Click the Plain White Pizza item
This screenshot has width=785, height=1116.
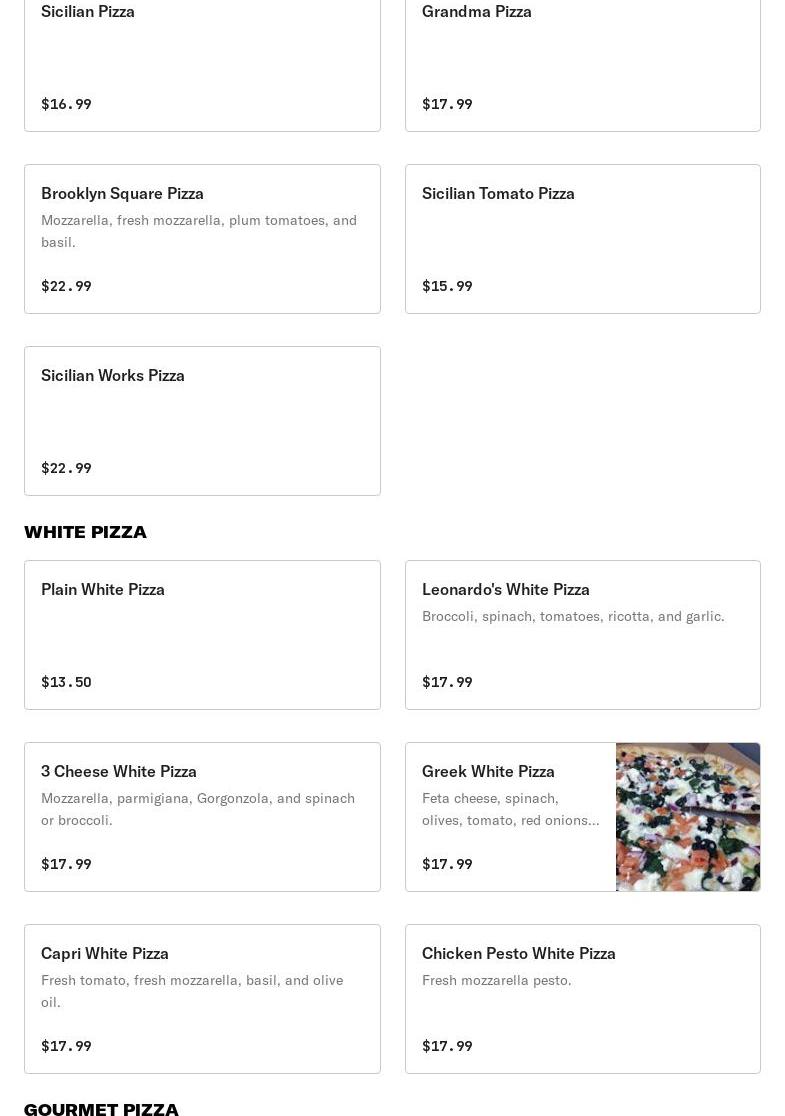[x=202, y=635]
